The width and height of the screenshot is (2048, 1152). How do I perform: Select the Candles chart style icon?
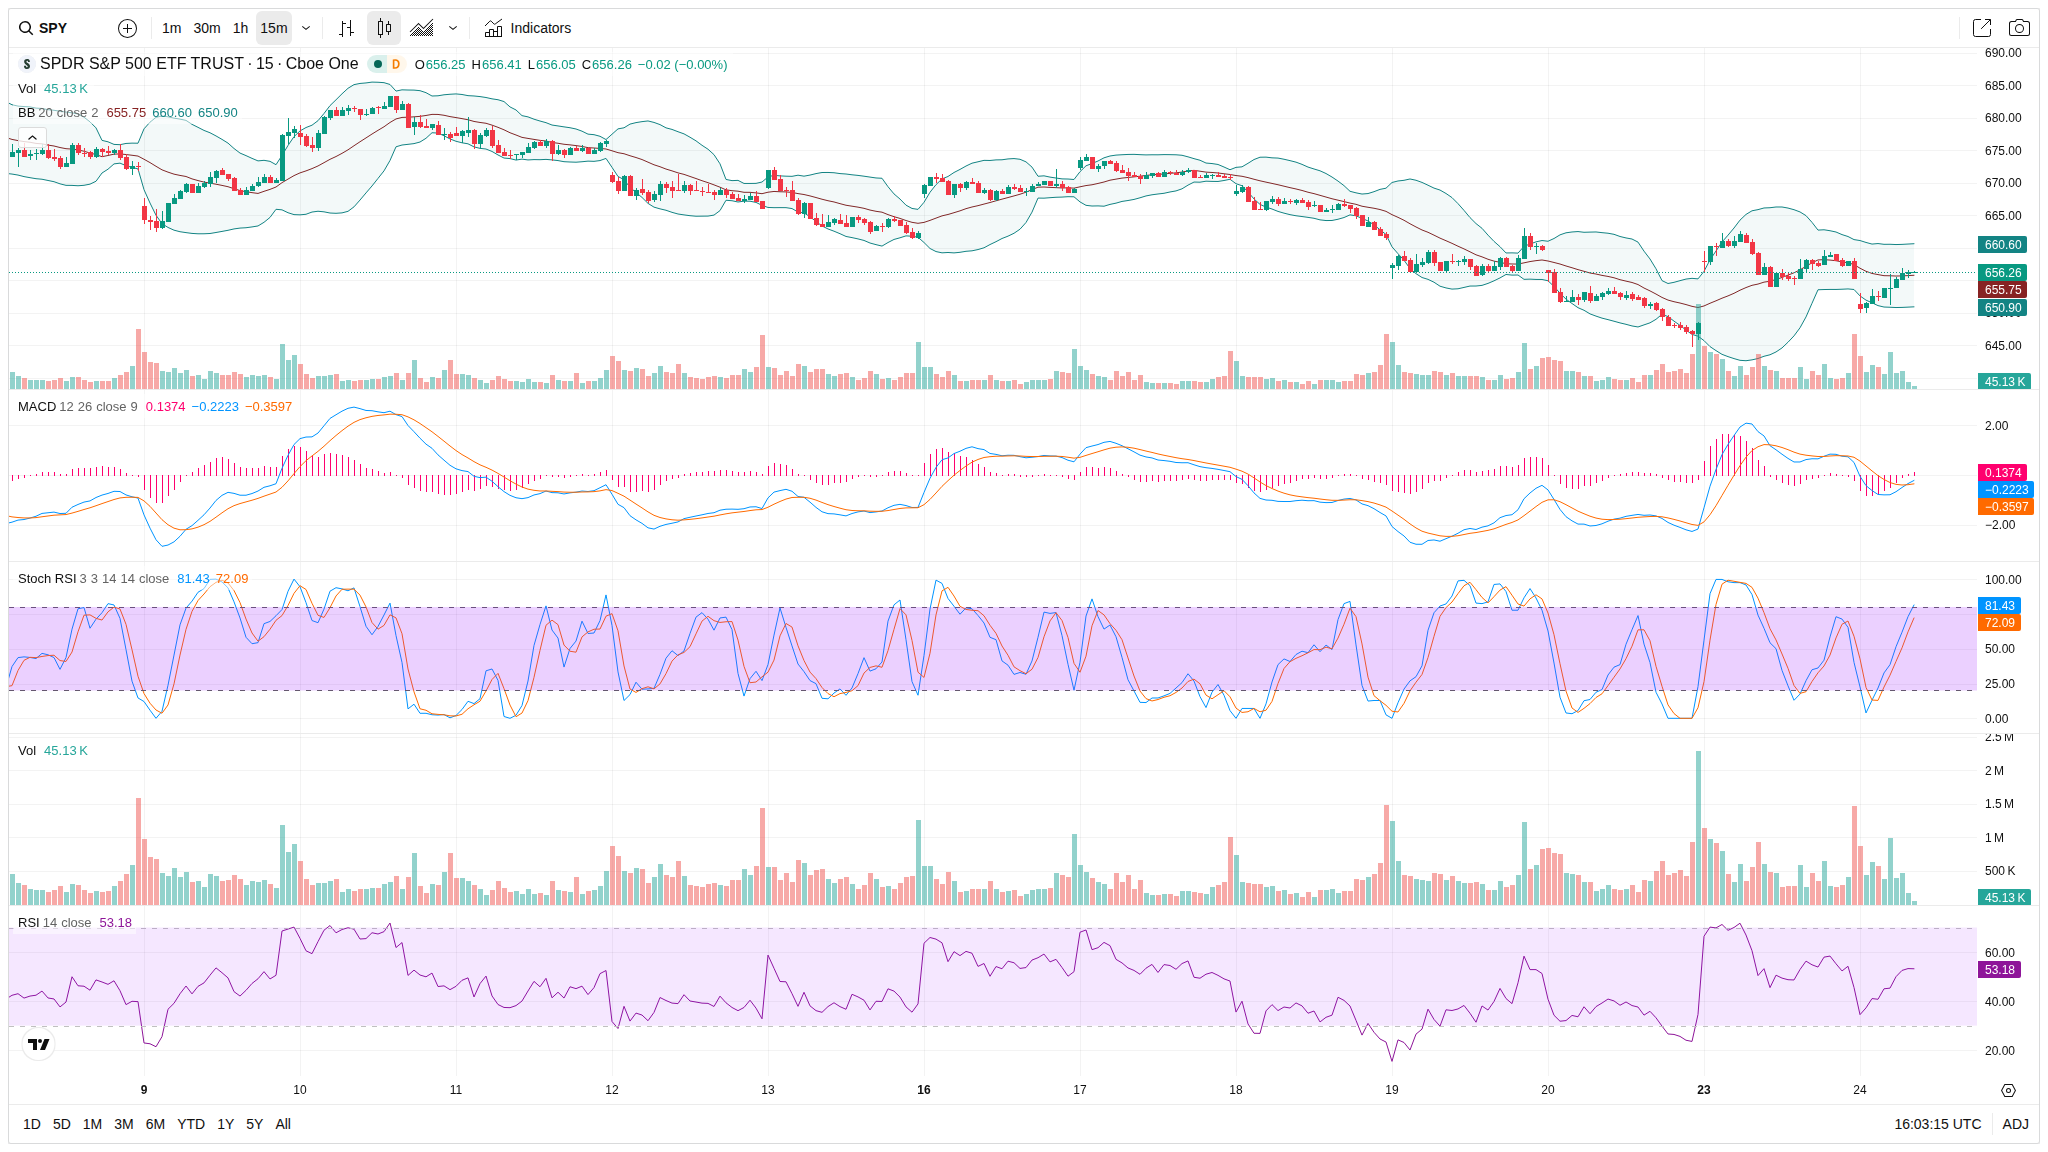pyautogui.click(x=384, y=28)
